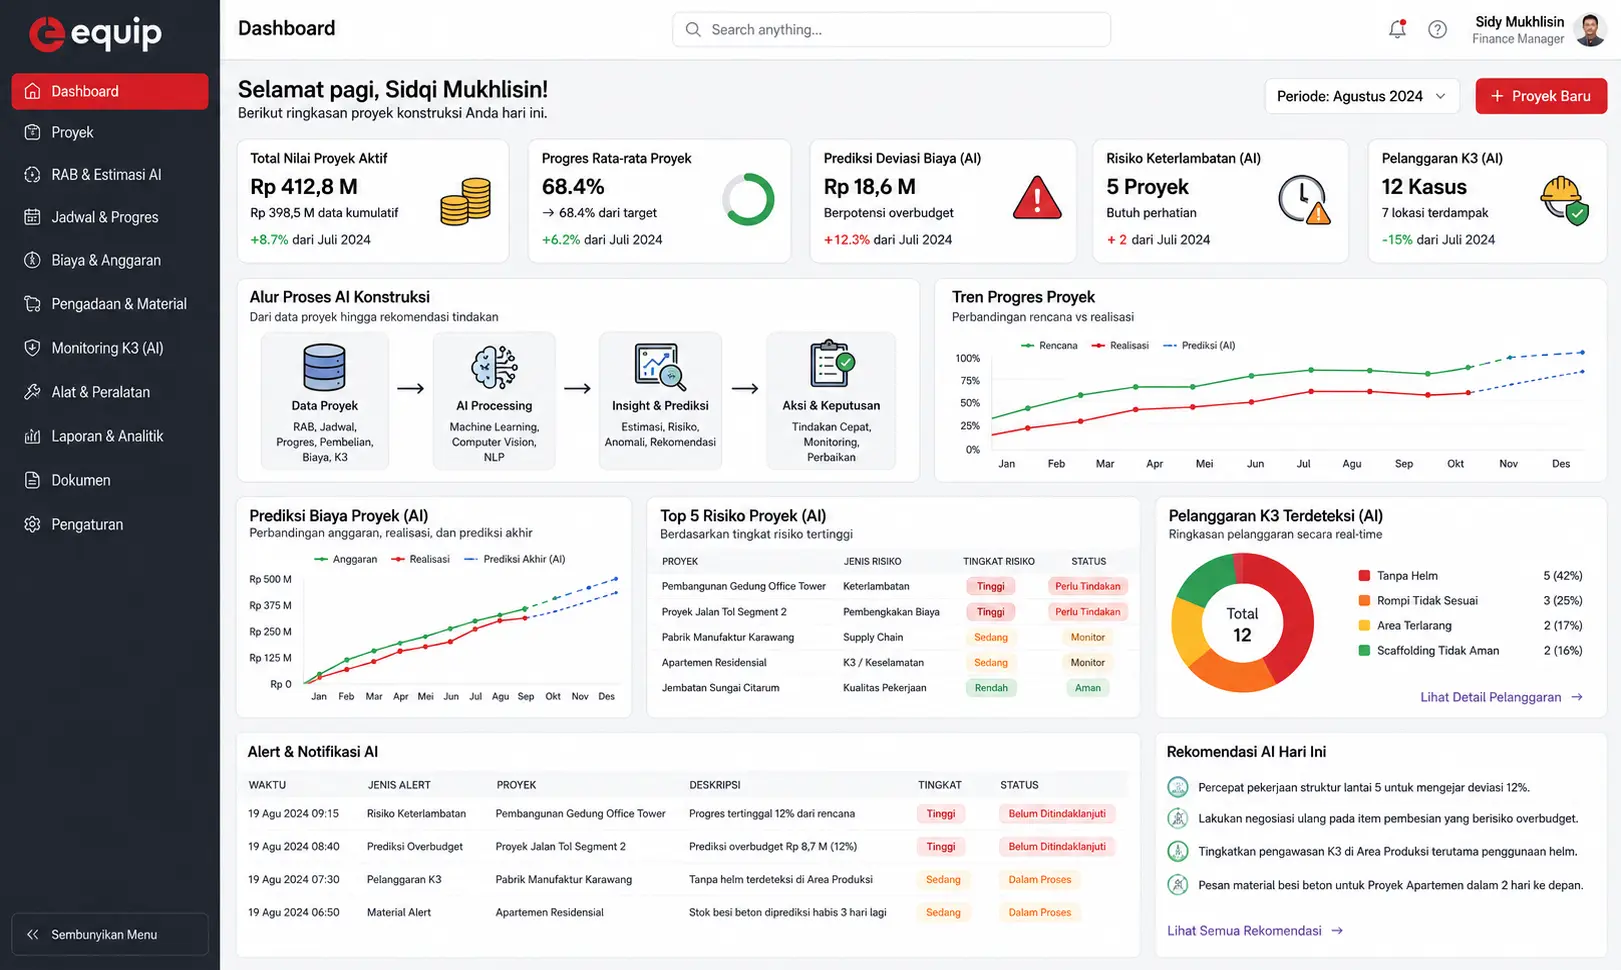Viewport: 1621px width, 970px height.
Task: Click Jembatan Sungai Citarum project row
Action: tap(892, 688)
